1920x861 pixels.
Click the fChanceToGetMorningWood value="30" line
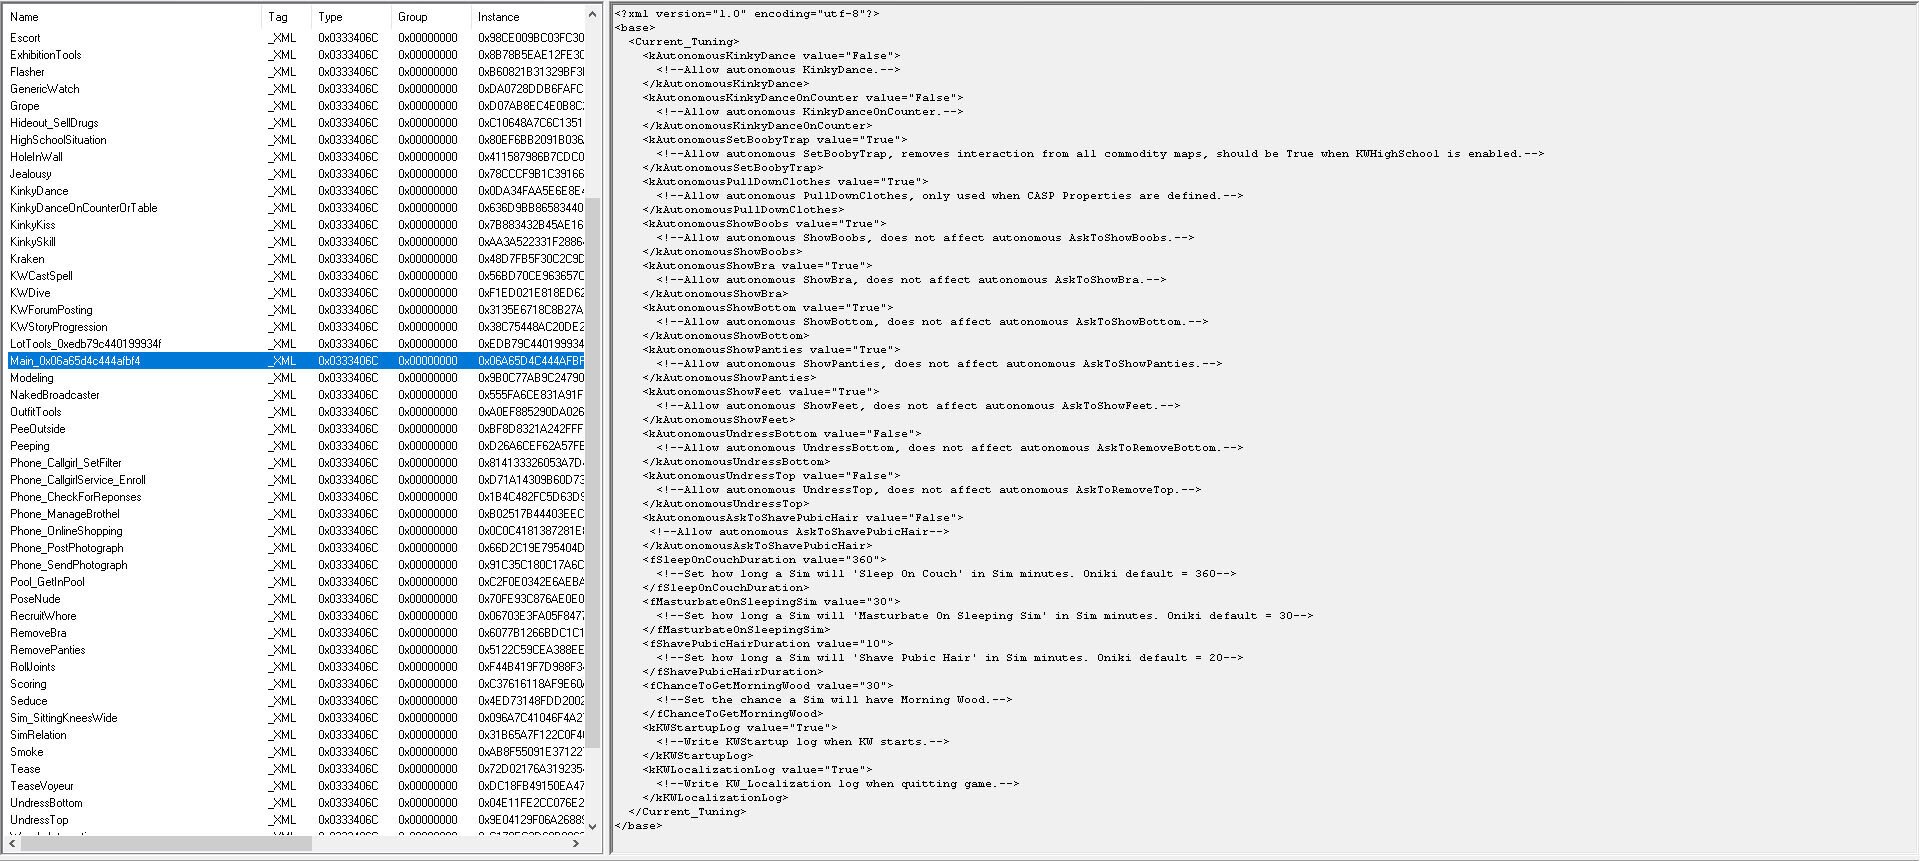pos(768,686)
